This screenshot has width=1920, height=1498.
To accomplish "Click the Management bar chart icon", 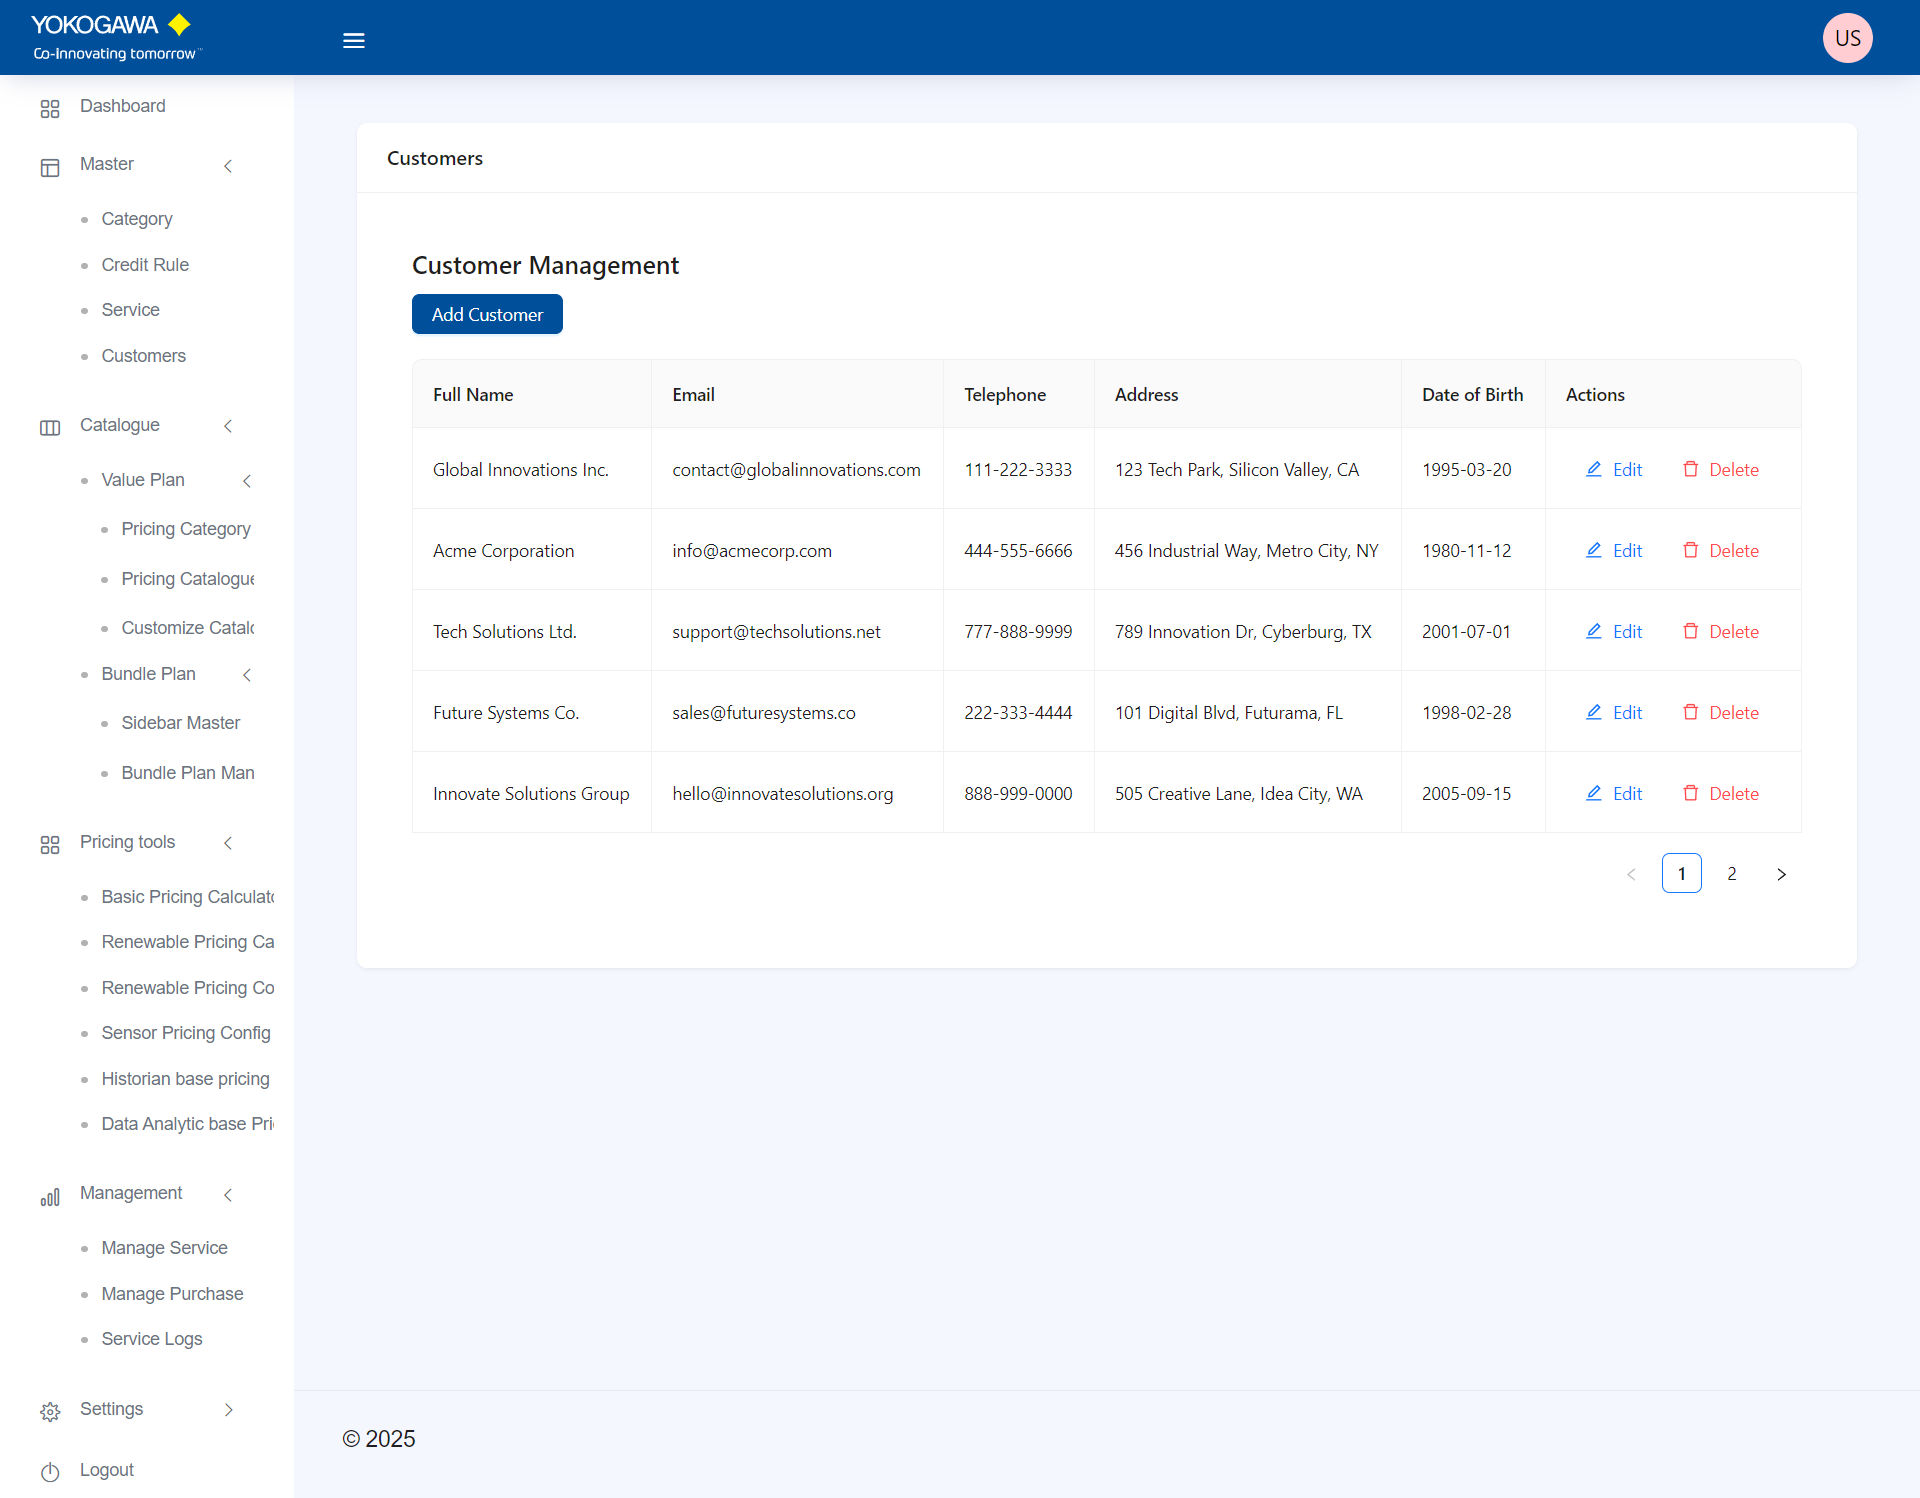I will 50,1196.
